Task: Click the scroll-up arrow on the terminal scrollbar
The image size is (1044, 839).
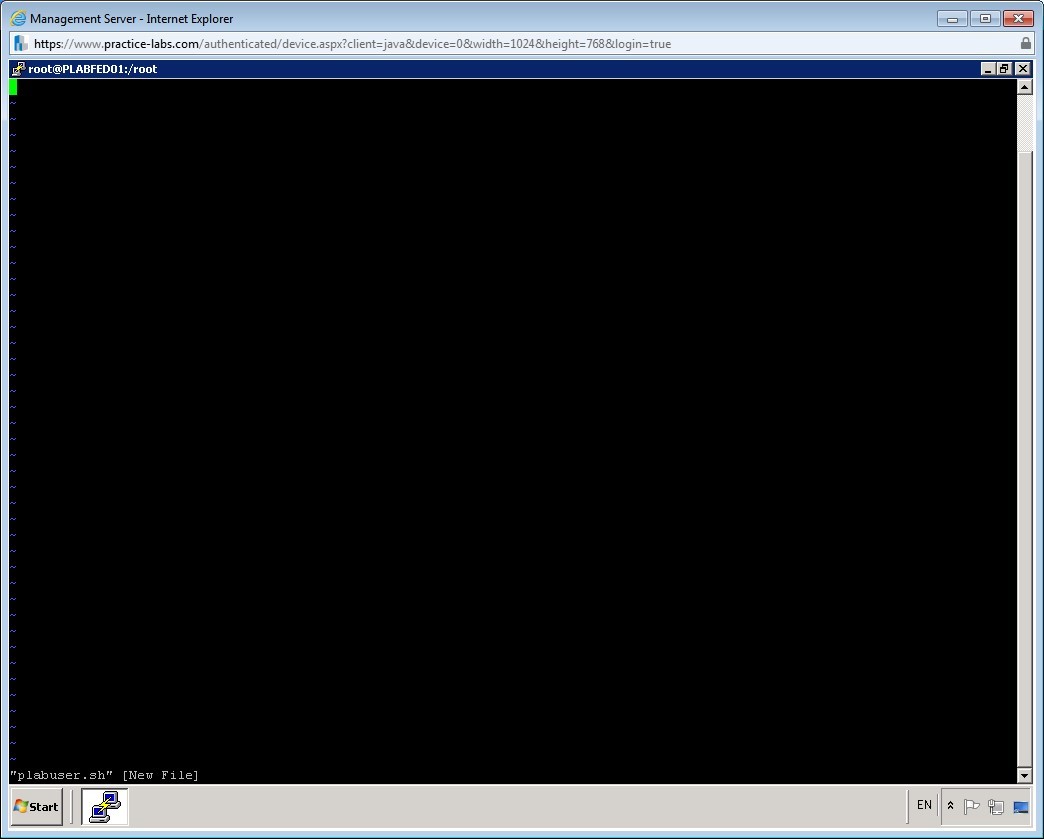Action: [1025, 86]
